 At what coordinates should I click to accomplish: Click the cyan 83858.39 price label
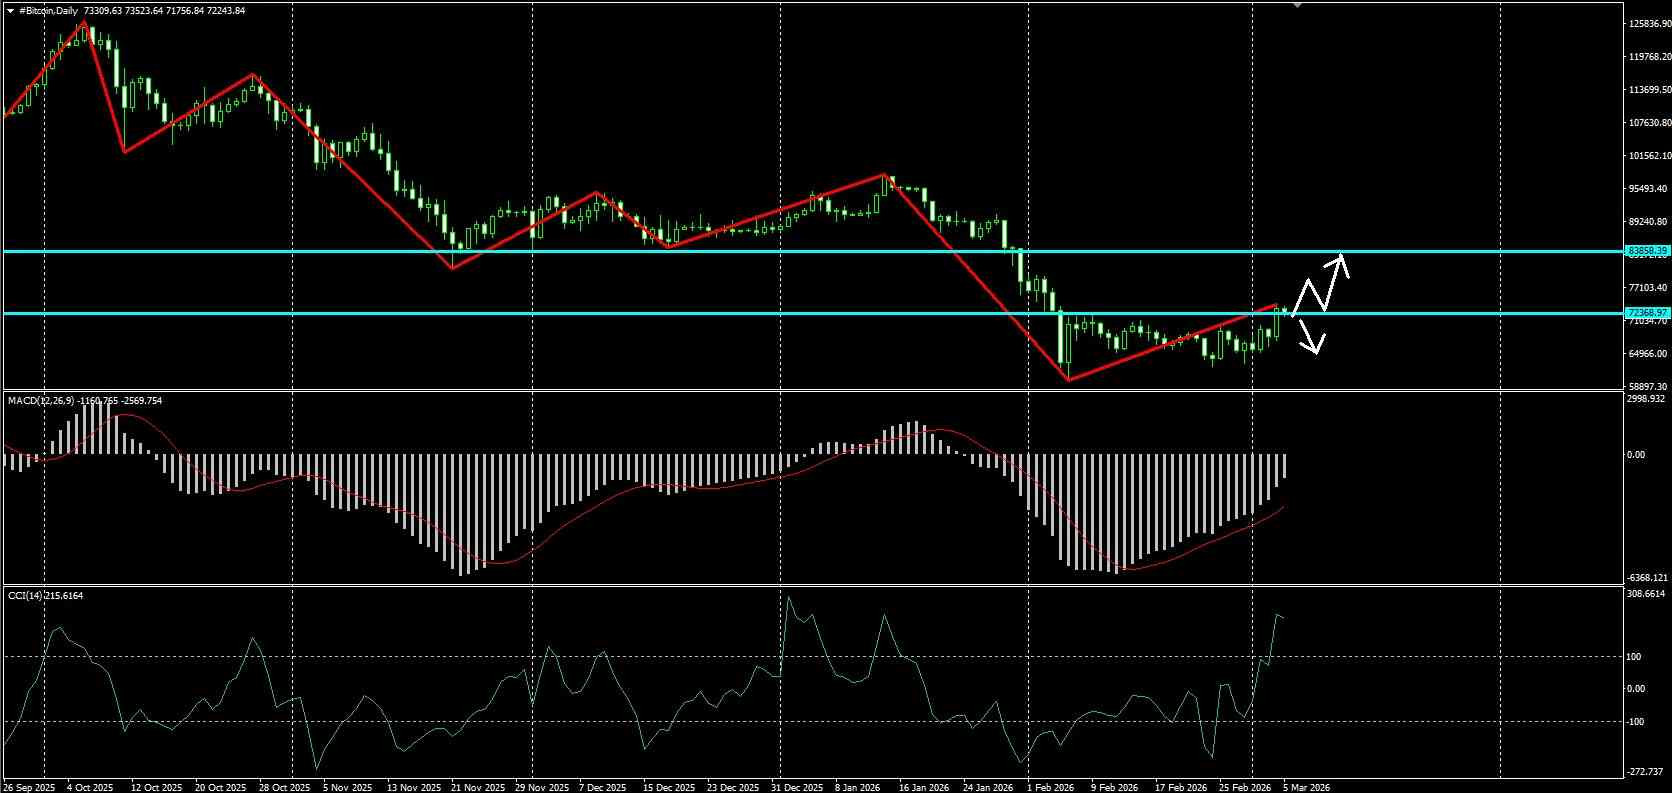tap(1647, 251)
